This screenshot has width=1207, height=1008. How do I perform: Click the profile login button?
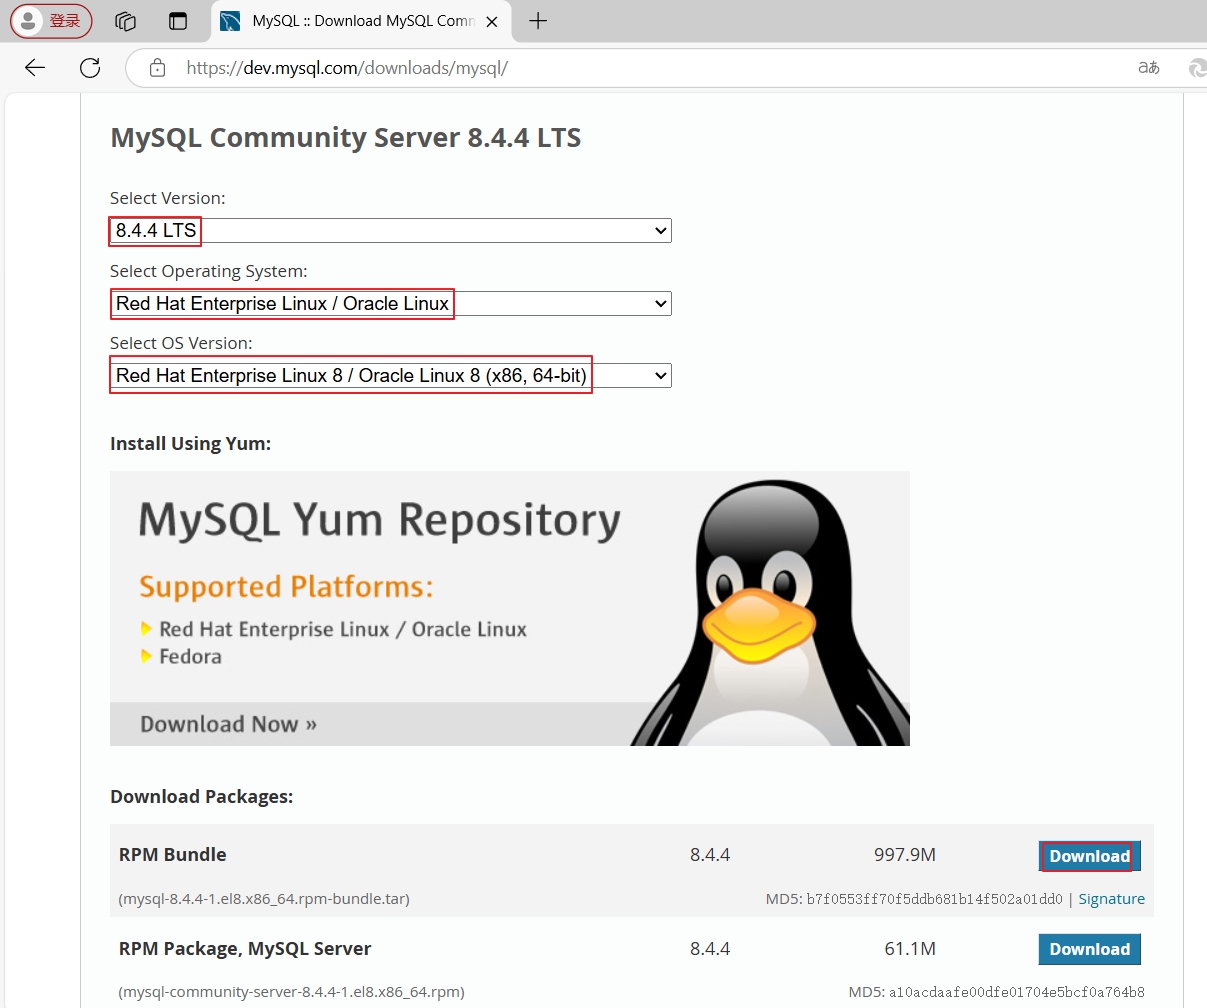point(51,21)
